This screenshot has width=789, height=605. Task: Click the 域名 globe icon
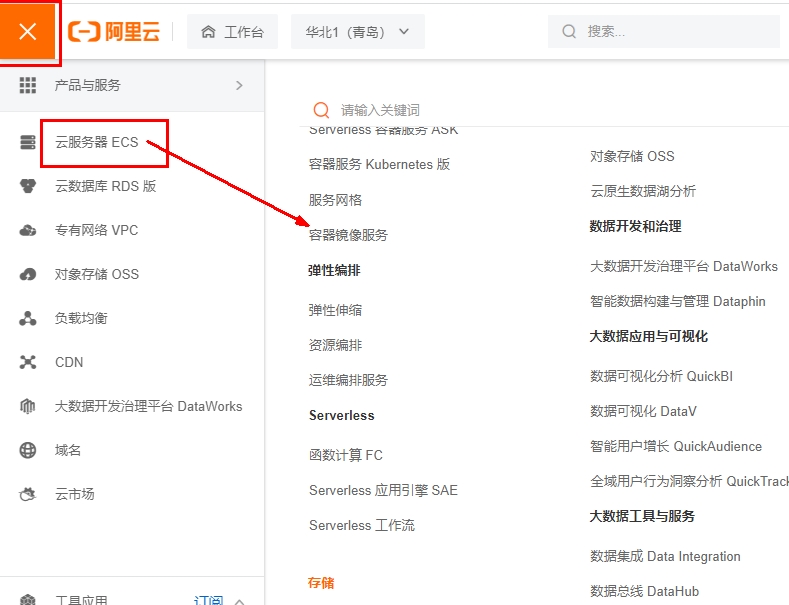point(28,450)
